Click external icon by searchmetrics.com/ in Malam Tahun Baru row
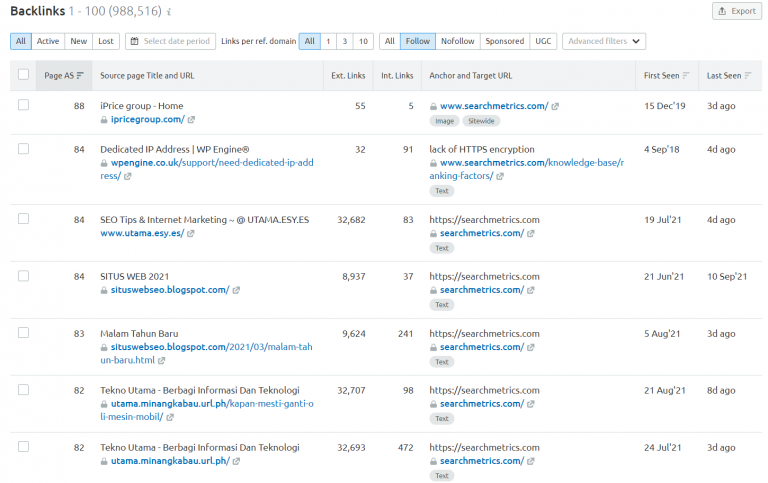Image resolution: width=768 pixels, height=483 pixels. 530,347
